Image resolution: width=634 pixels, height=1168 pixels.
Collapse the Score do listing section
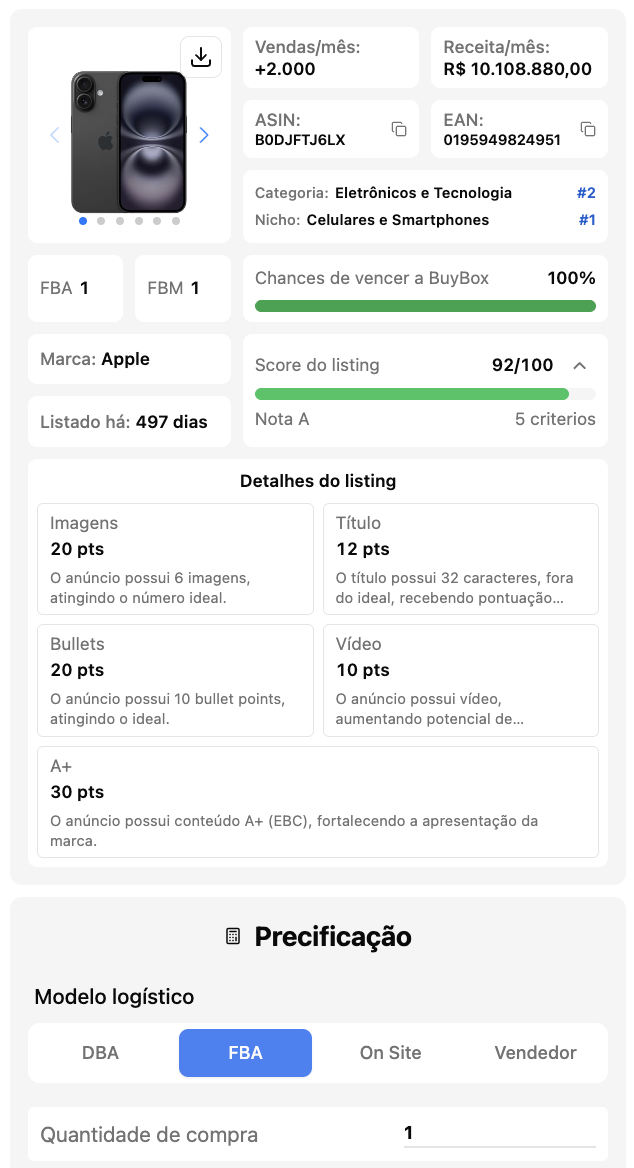click(580, 366)
